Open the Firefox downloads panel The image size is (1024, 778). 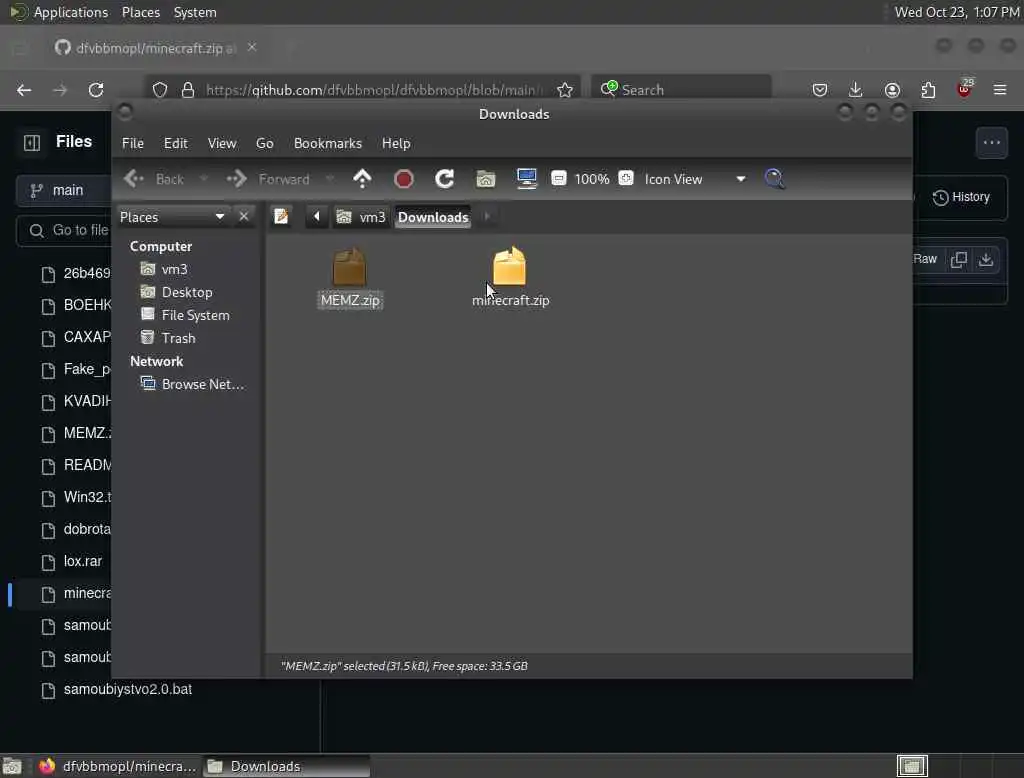(x=856, y=90)
